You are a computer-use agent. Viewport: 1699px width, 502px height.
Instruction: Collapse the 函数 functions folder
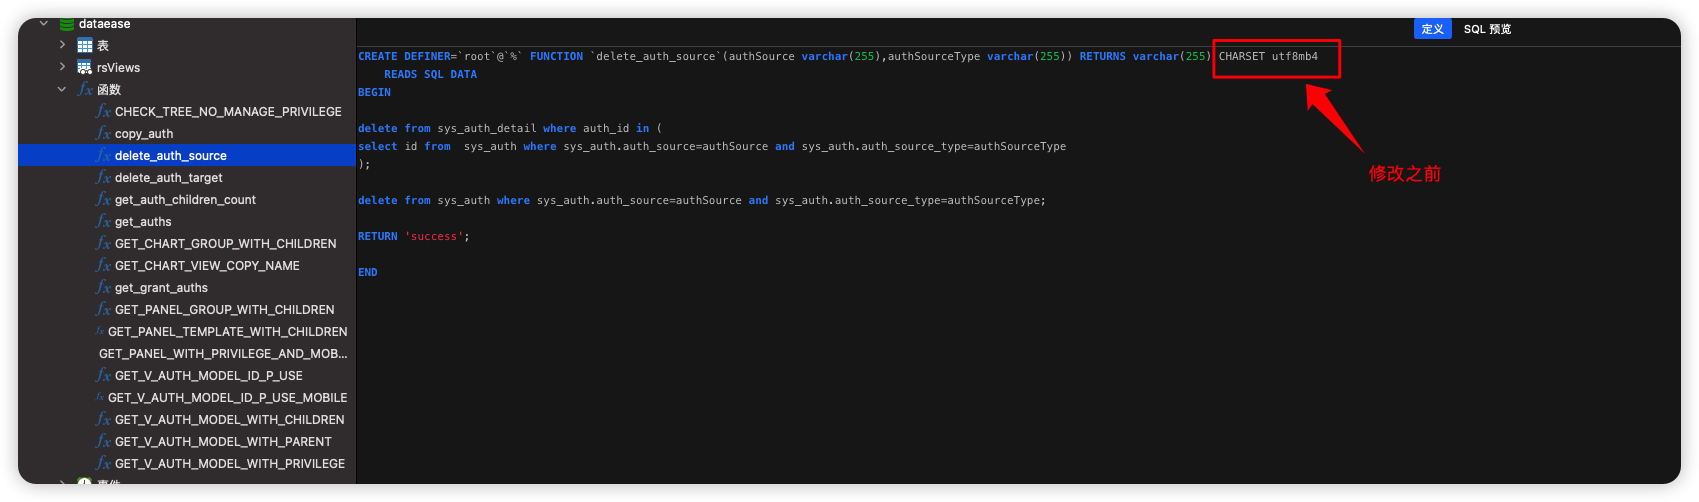(62, 90)
